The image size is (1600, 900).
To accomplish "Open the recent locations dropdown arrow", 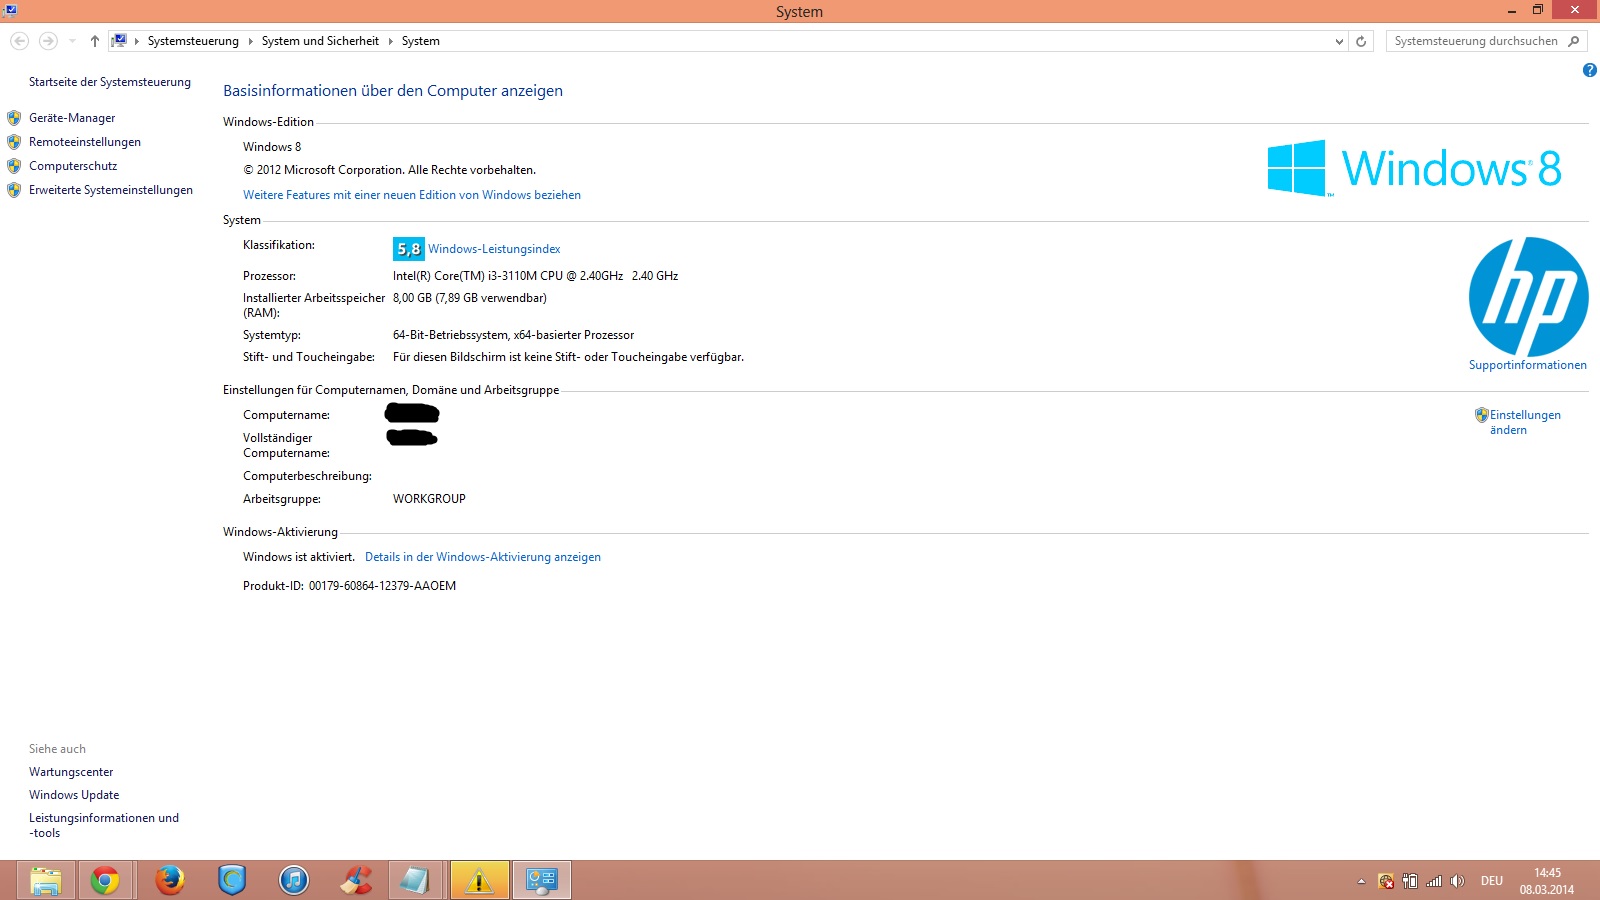I will point(72,41).
